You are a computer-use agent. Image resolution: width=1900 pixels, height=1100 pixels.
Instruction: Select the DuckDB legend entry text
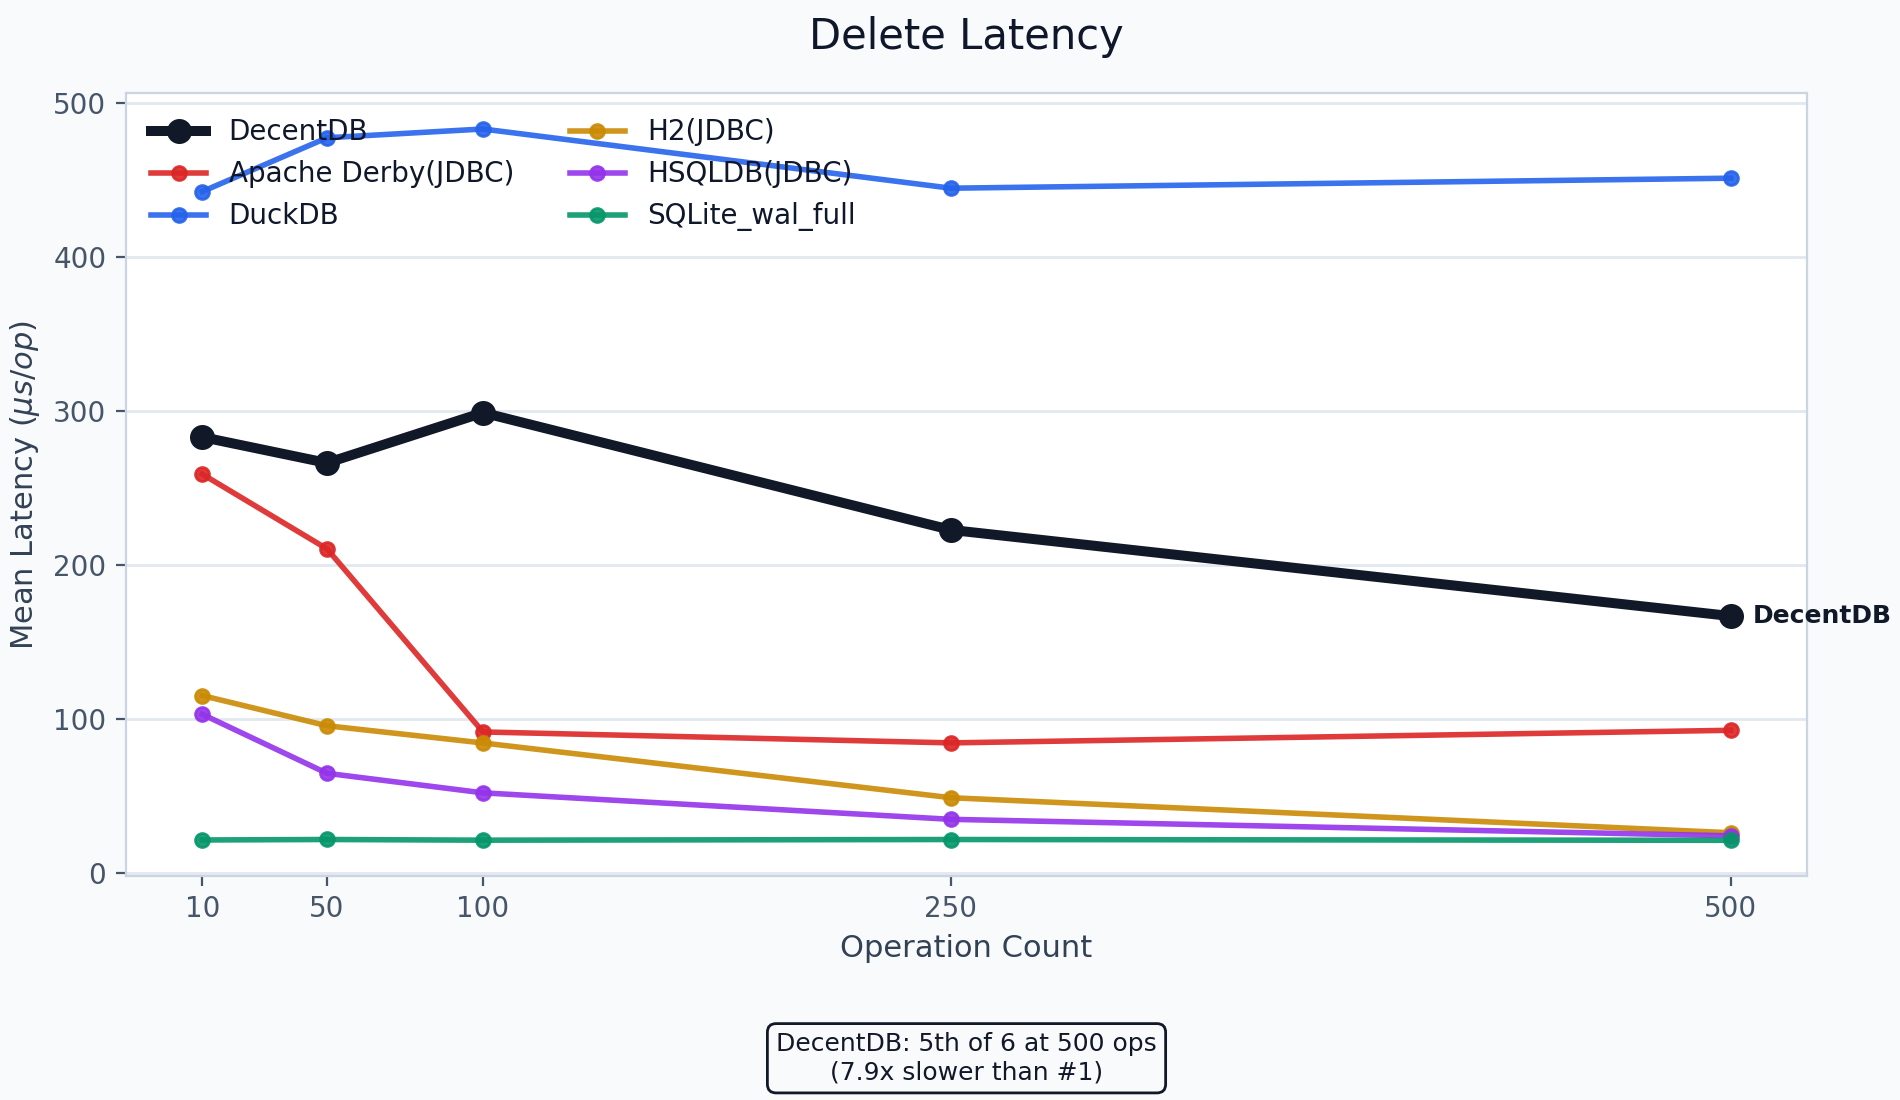(283, 215)
